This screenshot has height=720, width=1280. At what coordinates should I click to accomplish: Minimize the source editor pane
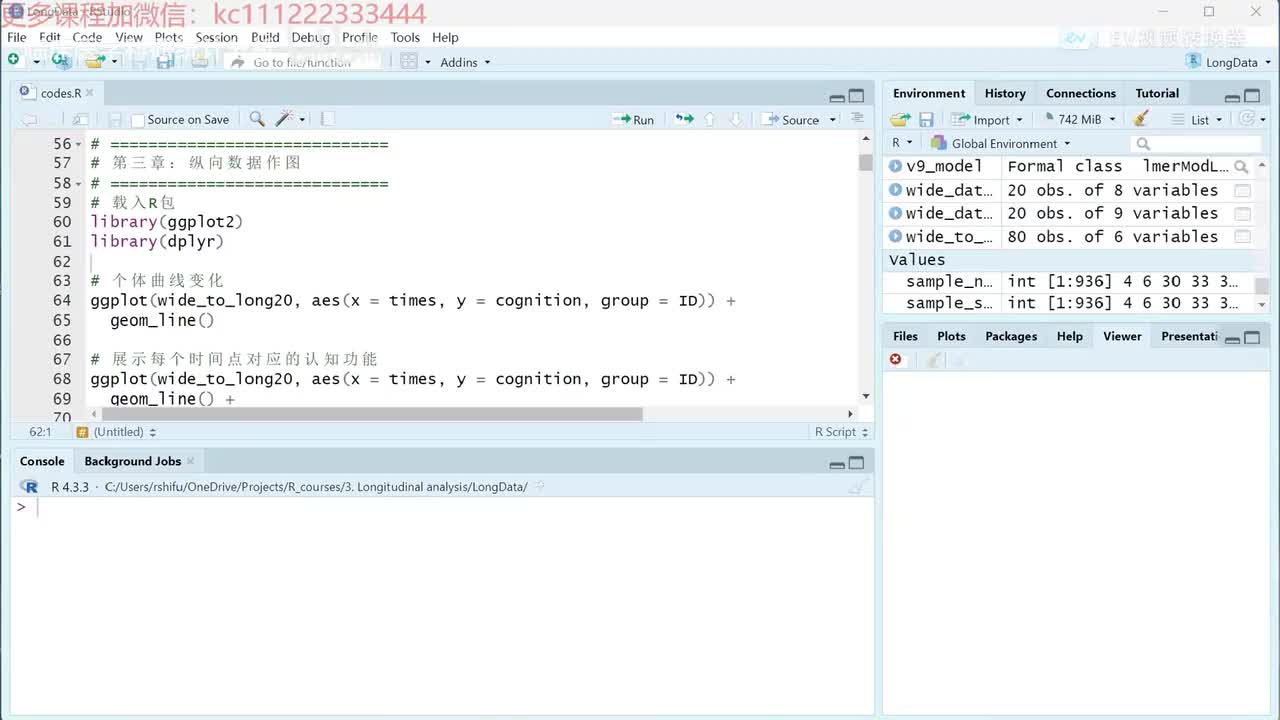(x=837, y=97)
